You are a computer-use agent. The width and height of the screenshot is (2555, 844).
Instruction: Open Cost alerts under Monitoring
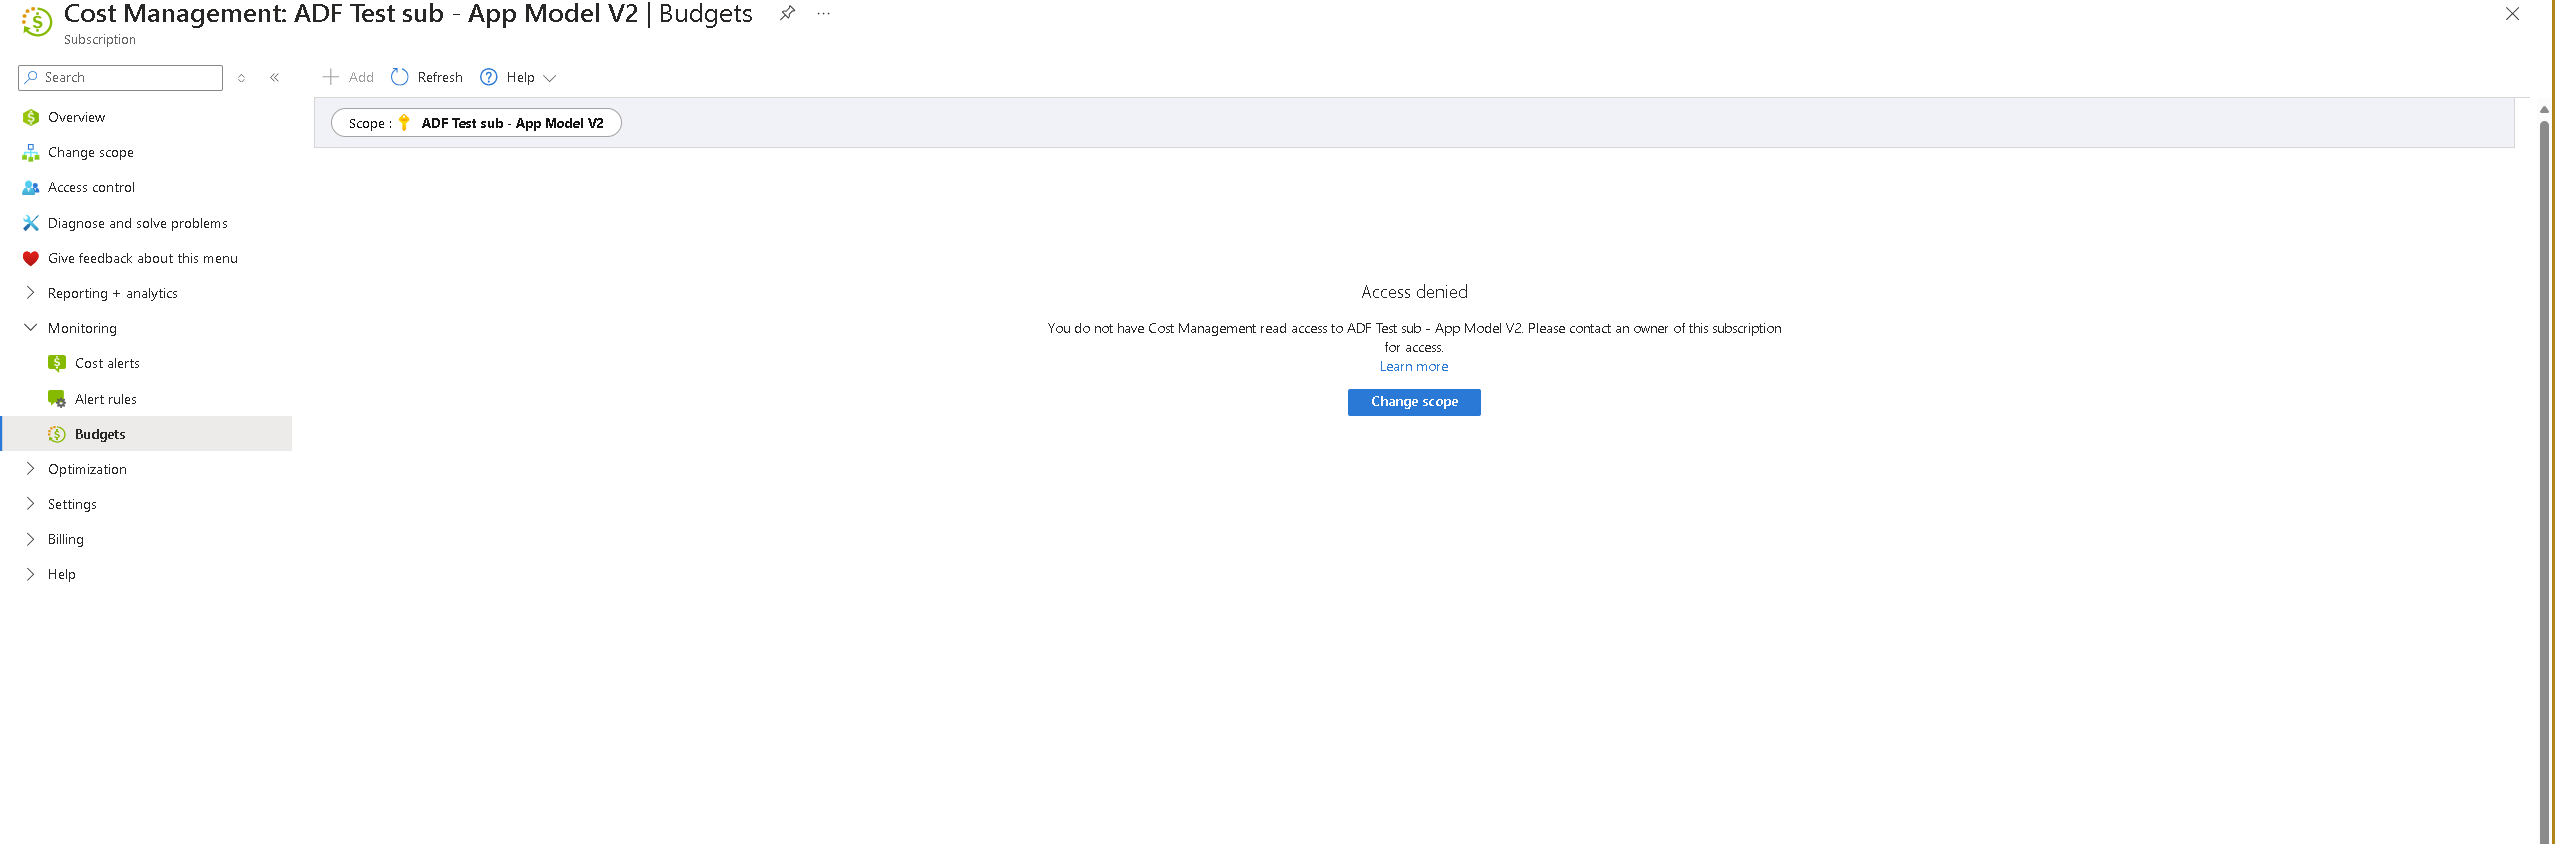[107, 363]
